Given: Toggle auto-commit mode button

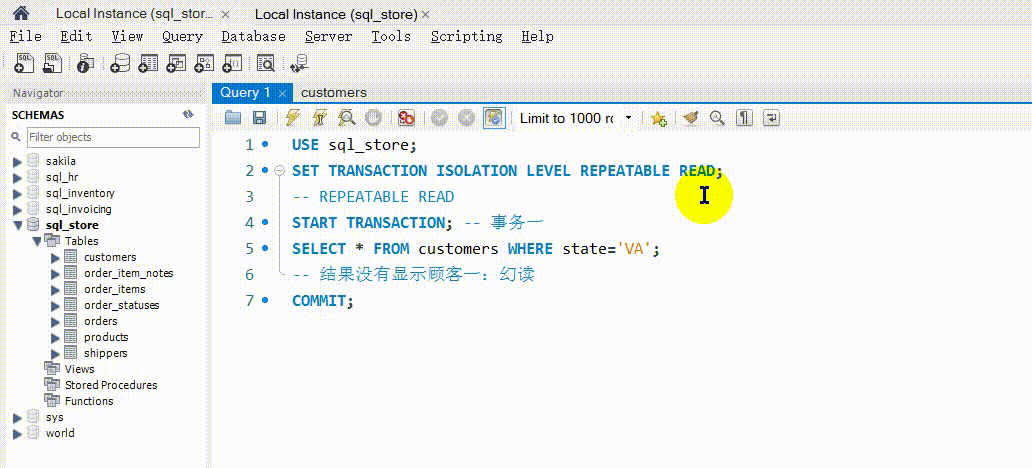Looking at the screenshot, I should click(493, 118).
